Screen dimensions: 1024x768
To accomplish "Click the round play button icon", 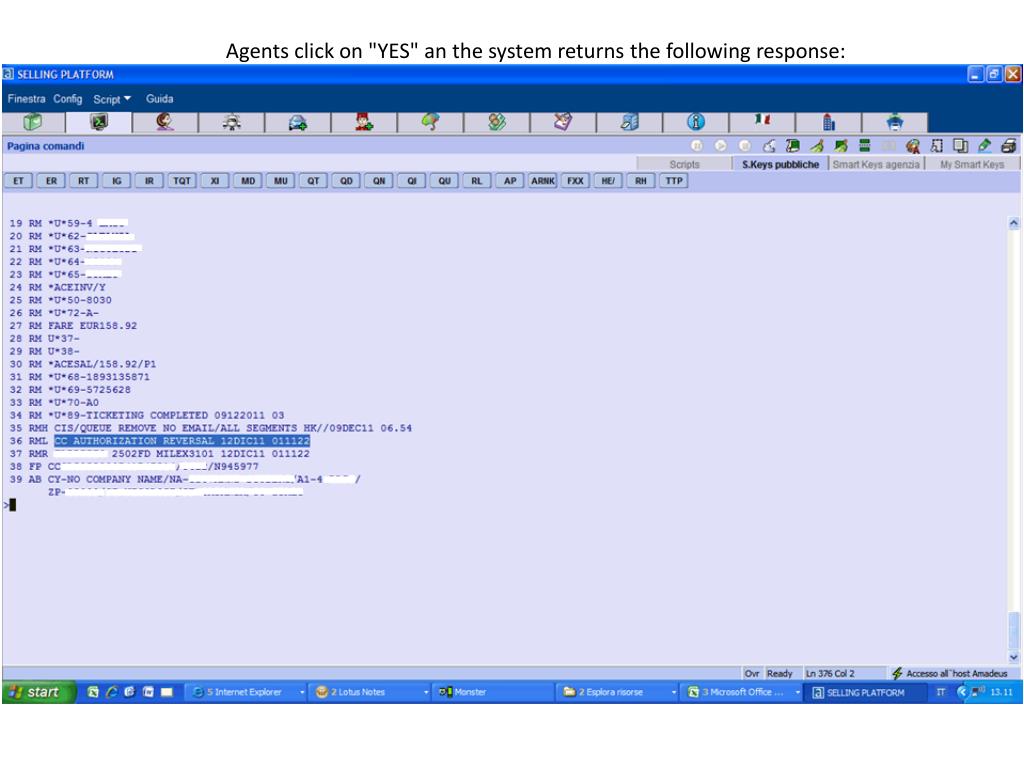I will click(721, 146).
